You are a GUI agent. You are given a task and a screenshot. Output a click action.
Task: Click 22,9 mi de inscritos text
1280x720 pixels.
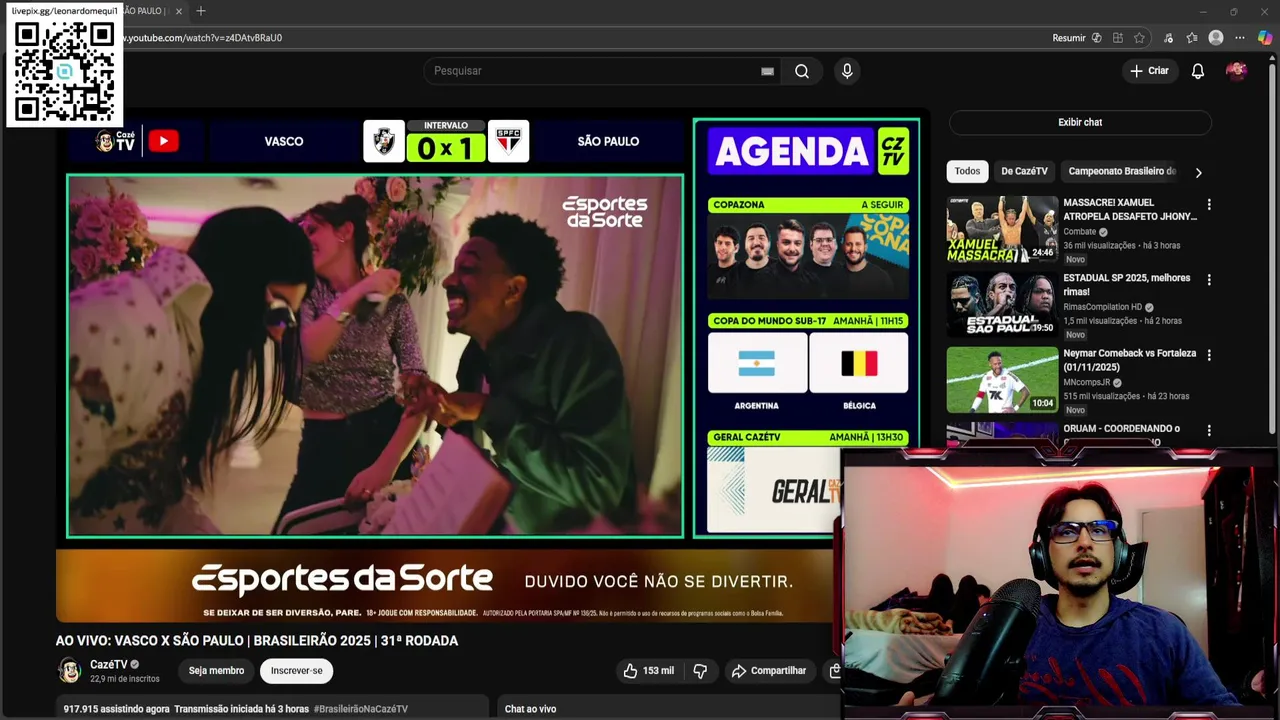click(125, 679)
